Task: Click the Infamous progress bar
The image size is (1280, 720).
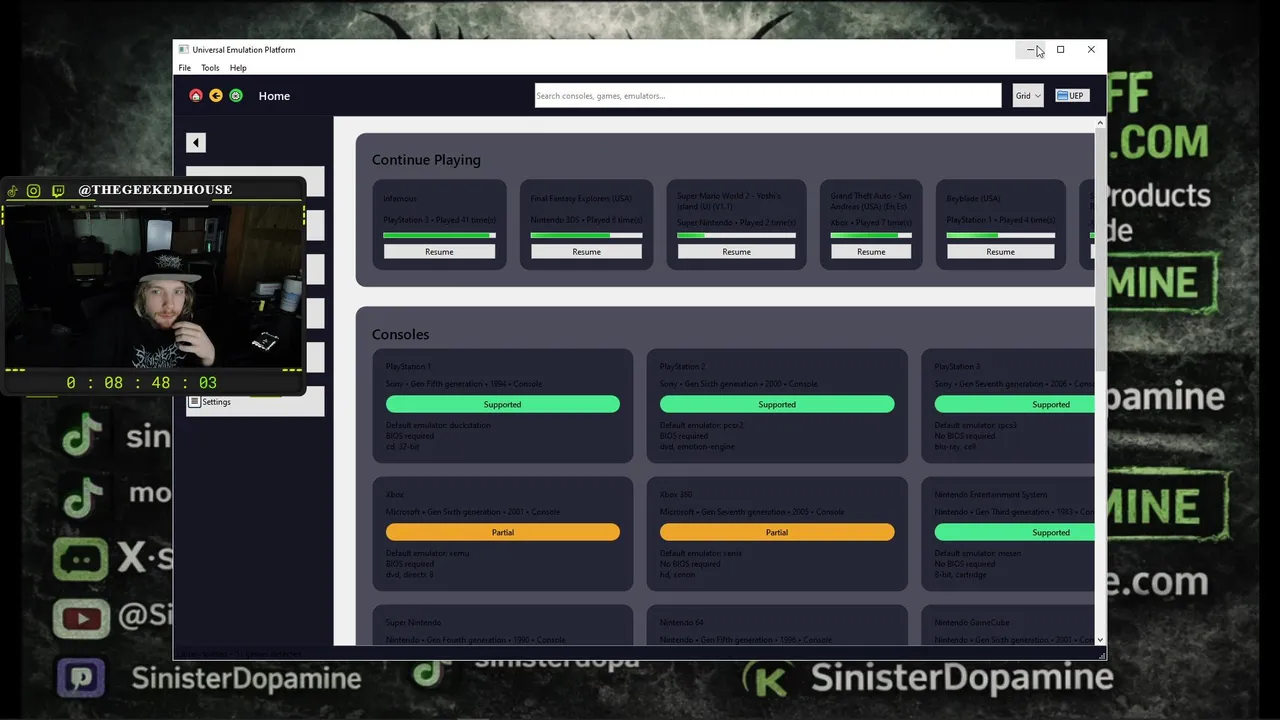Action: click(439, 235)
